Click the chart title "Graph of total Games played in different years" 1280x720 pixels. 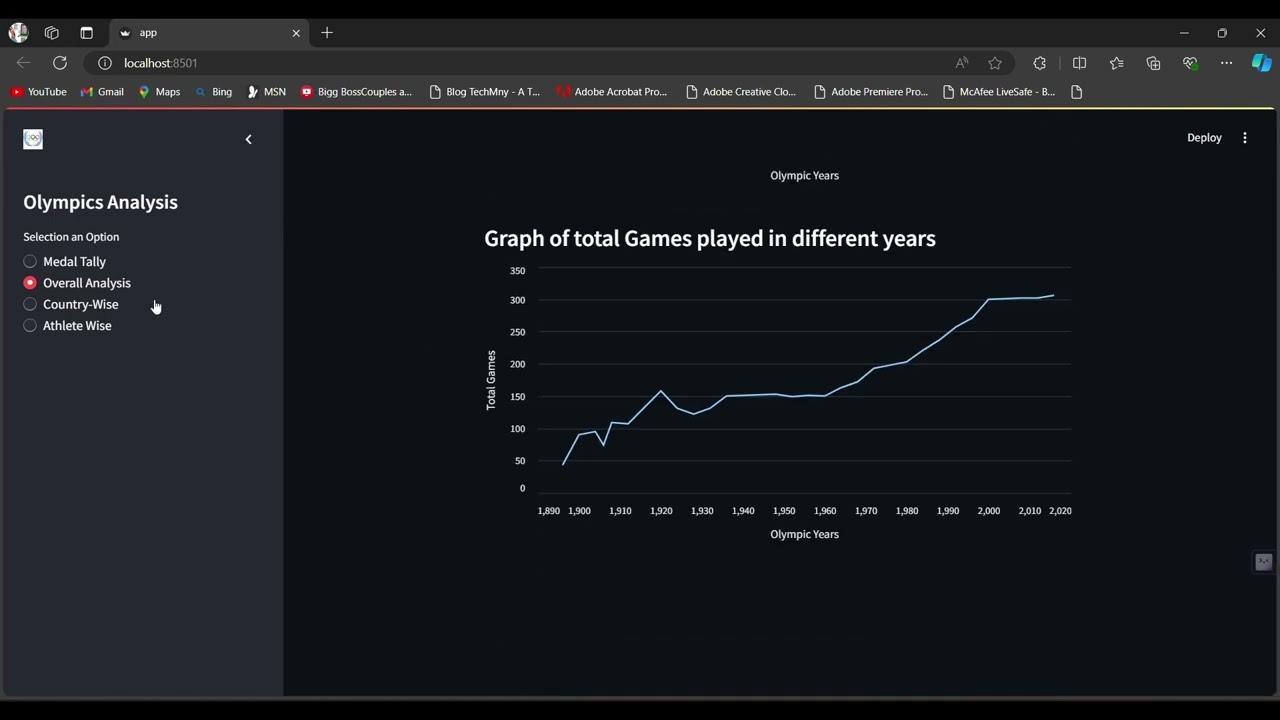point(710,239)
